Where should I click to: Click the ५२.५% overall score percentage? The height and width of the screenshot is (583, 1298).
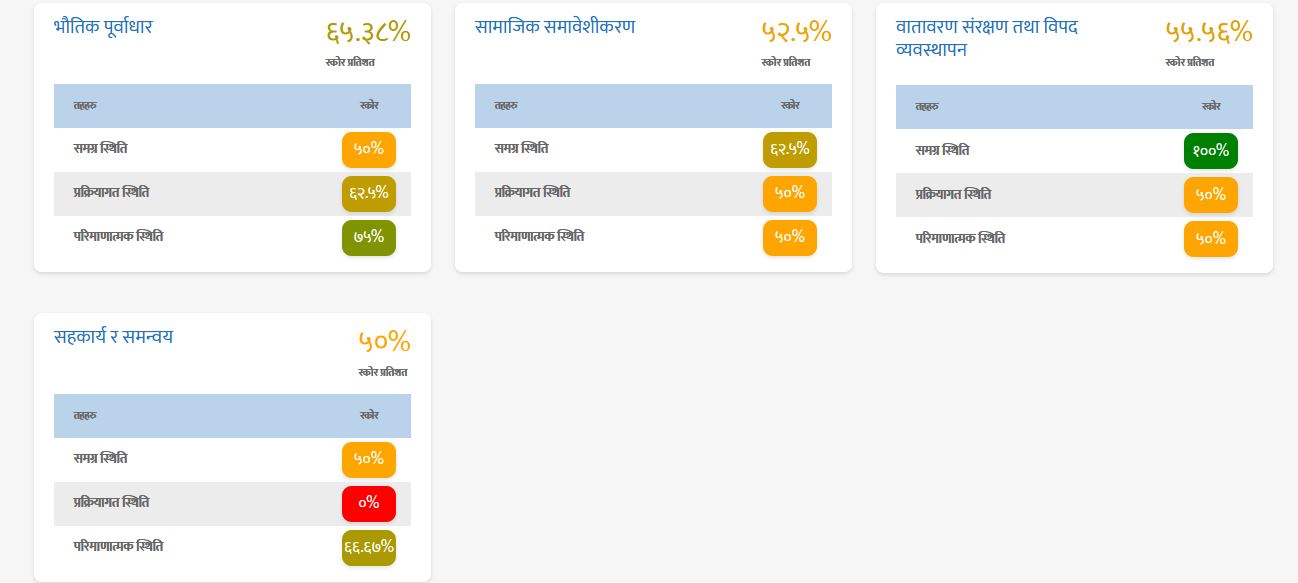coord(795,32)
